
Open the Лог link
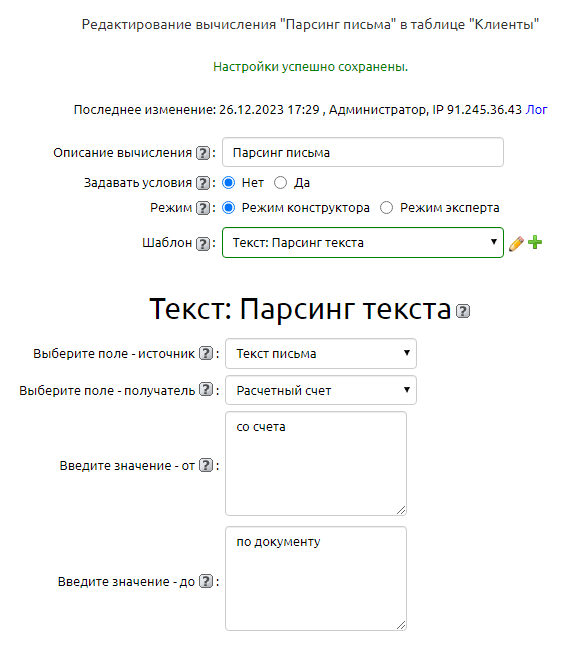coord(536,110)
